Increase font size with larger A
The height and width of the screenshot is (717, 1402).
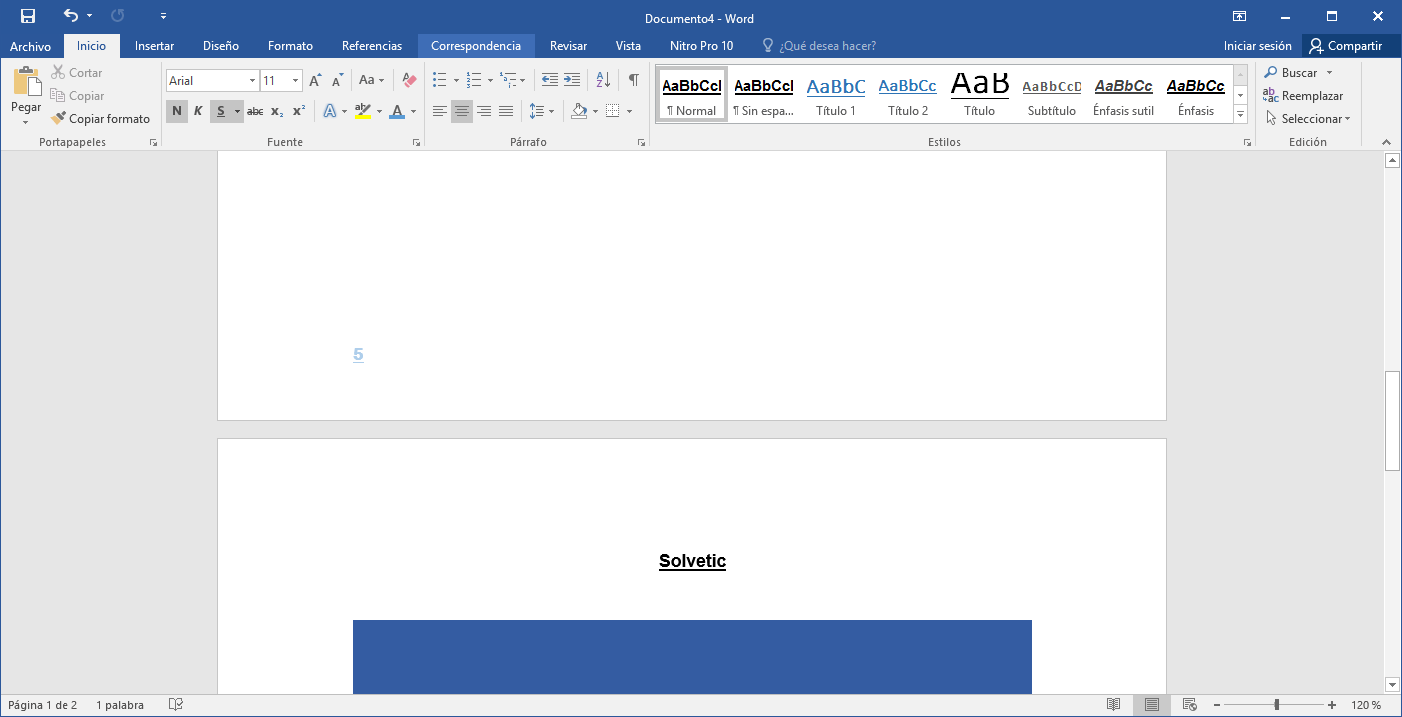point(315,81)
